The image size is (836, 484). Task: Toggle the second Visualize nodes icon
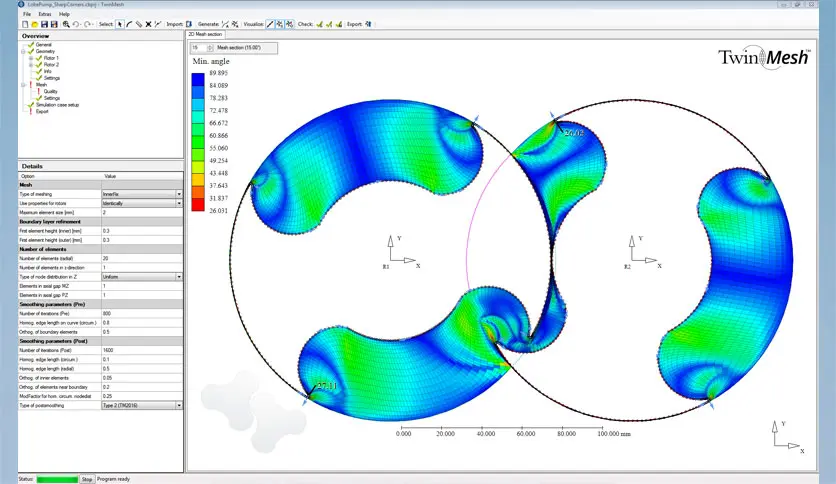279,24
